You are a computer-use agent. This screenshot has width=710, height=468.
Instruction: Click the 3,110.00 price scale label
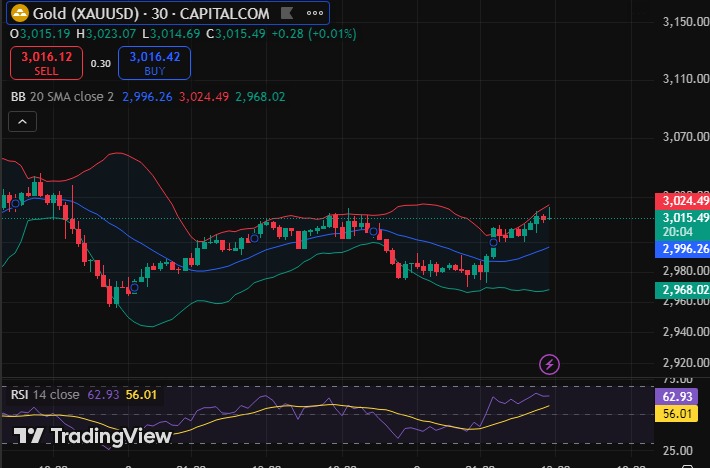point(686,79)
